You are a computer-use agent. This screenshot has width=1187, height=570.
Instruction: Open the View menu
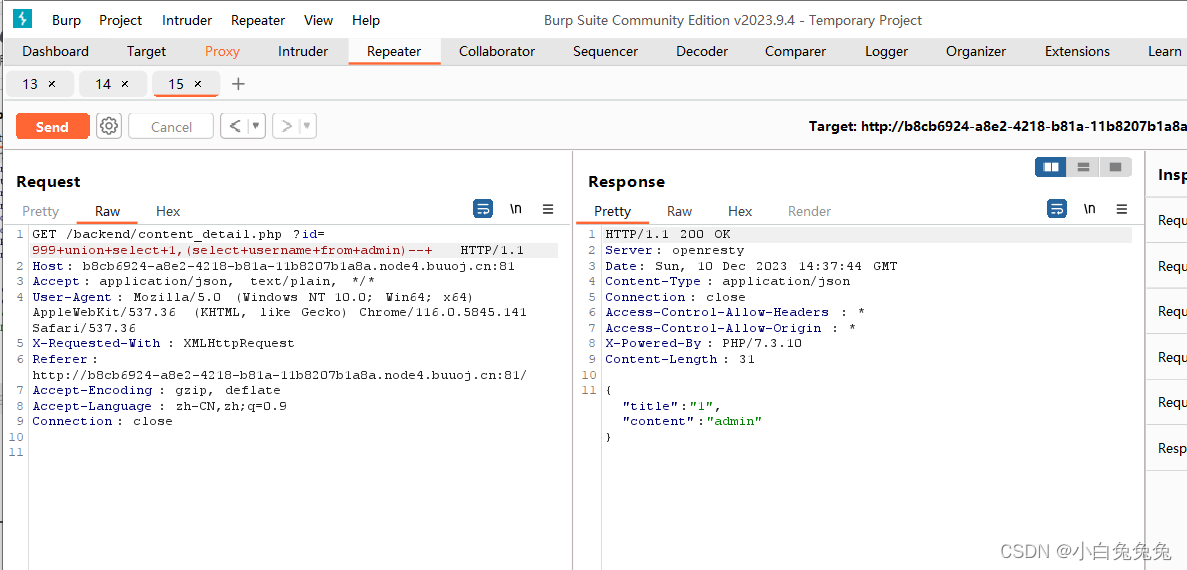point(318,20)
